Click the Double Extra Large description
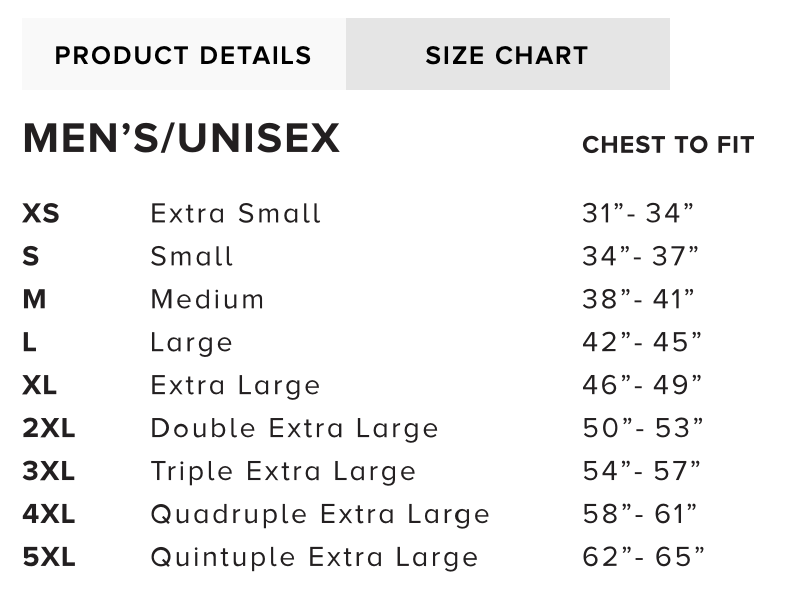Screen dimensions: 794x598 (x=295, y=428)
